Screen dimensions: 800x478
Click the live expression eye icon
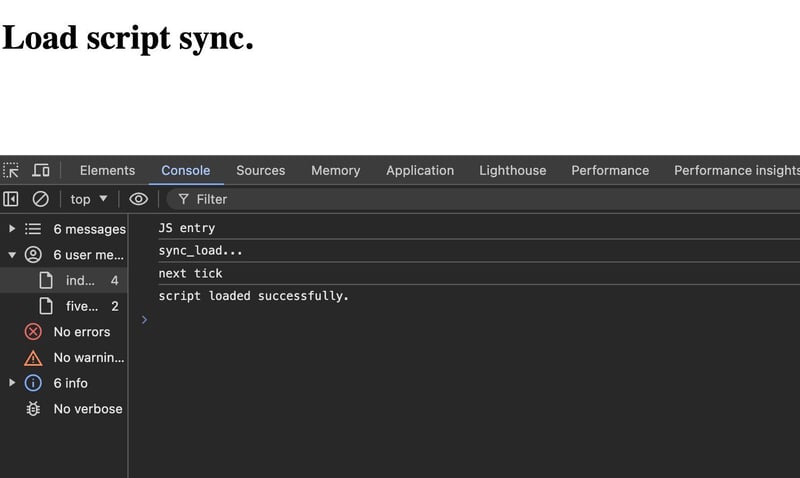point(138,199)
